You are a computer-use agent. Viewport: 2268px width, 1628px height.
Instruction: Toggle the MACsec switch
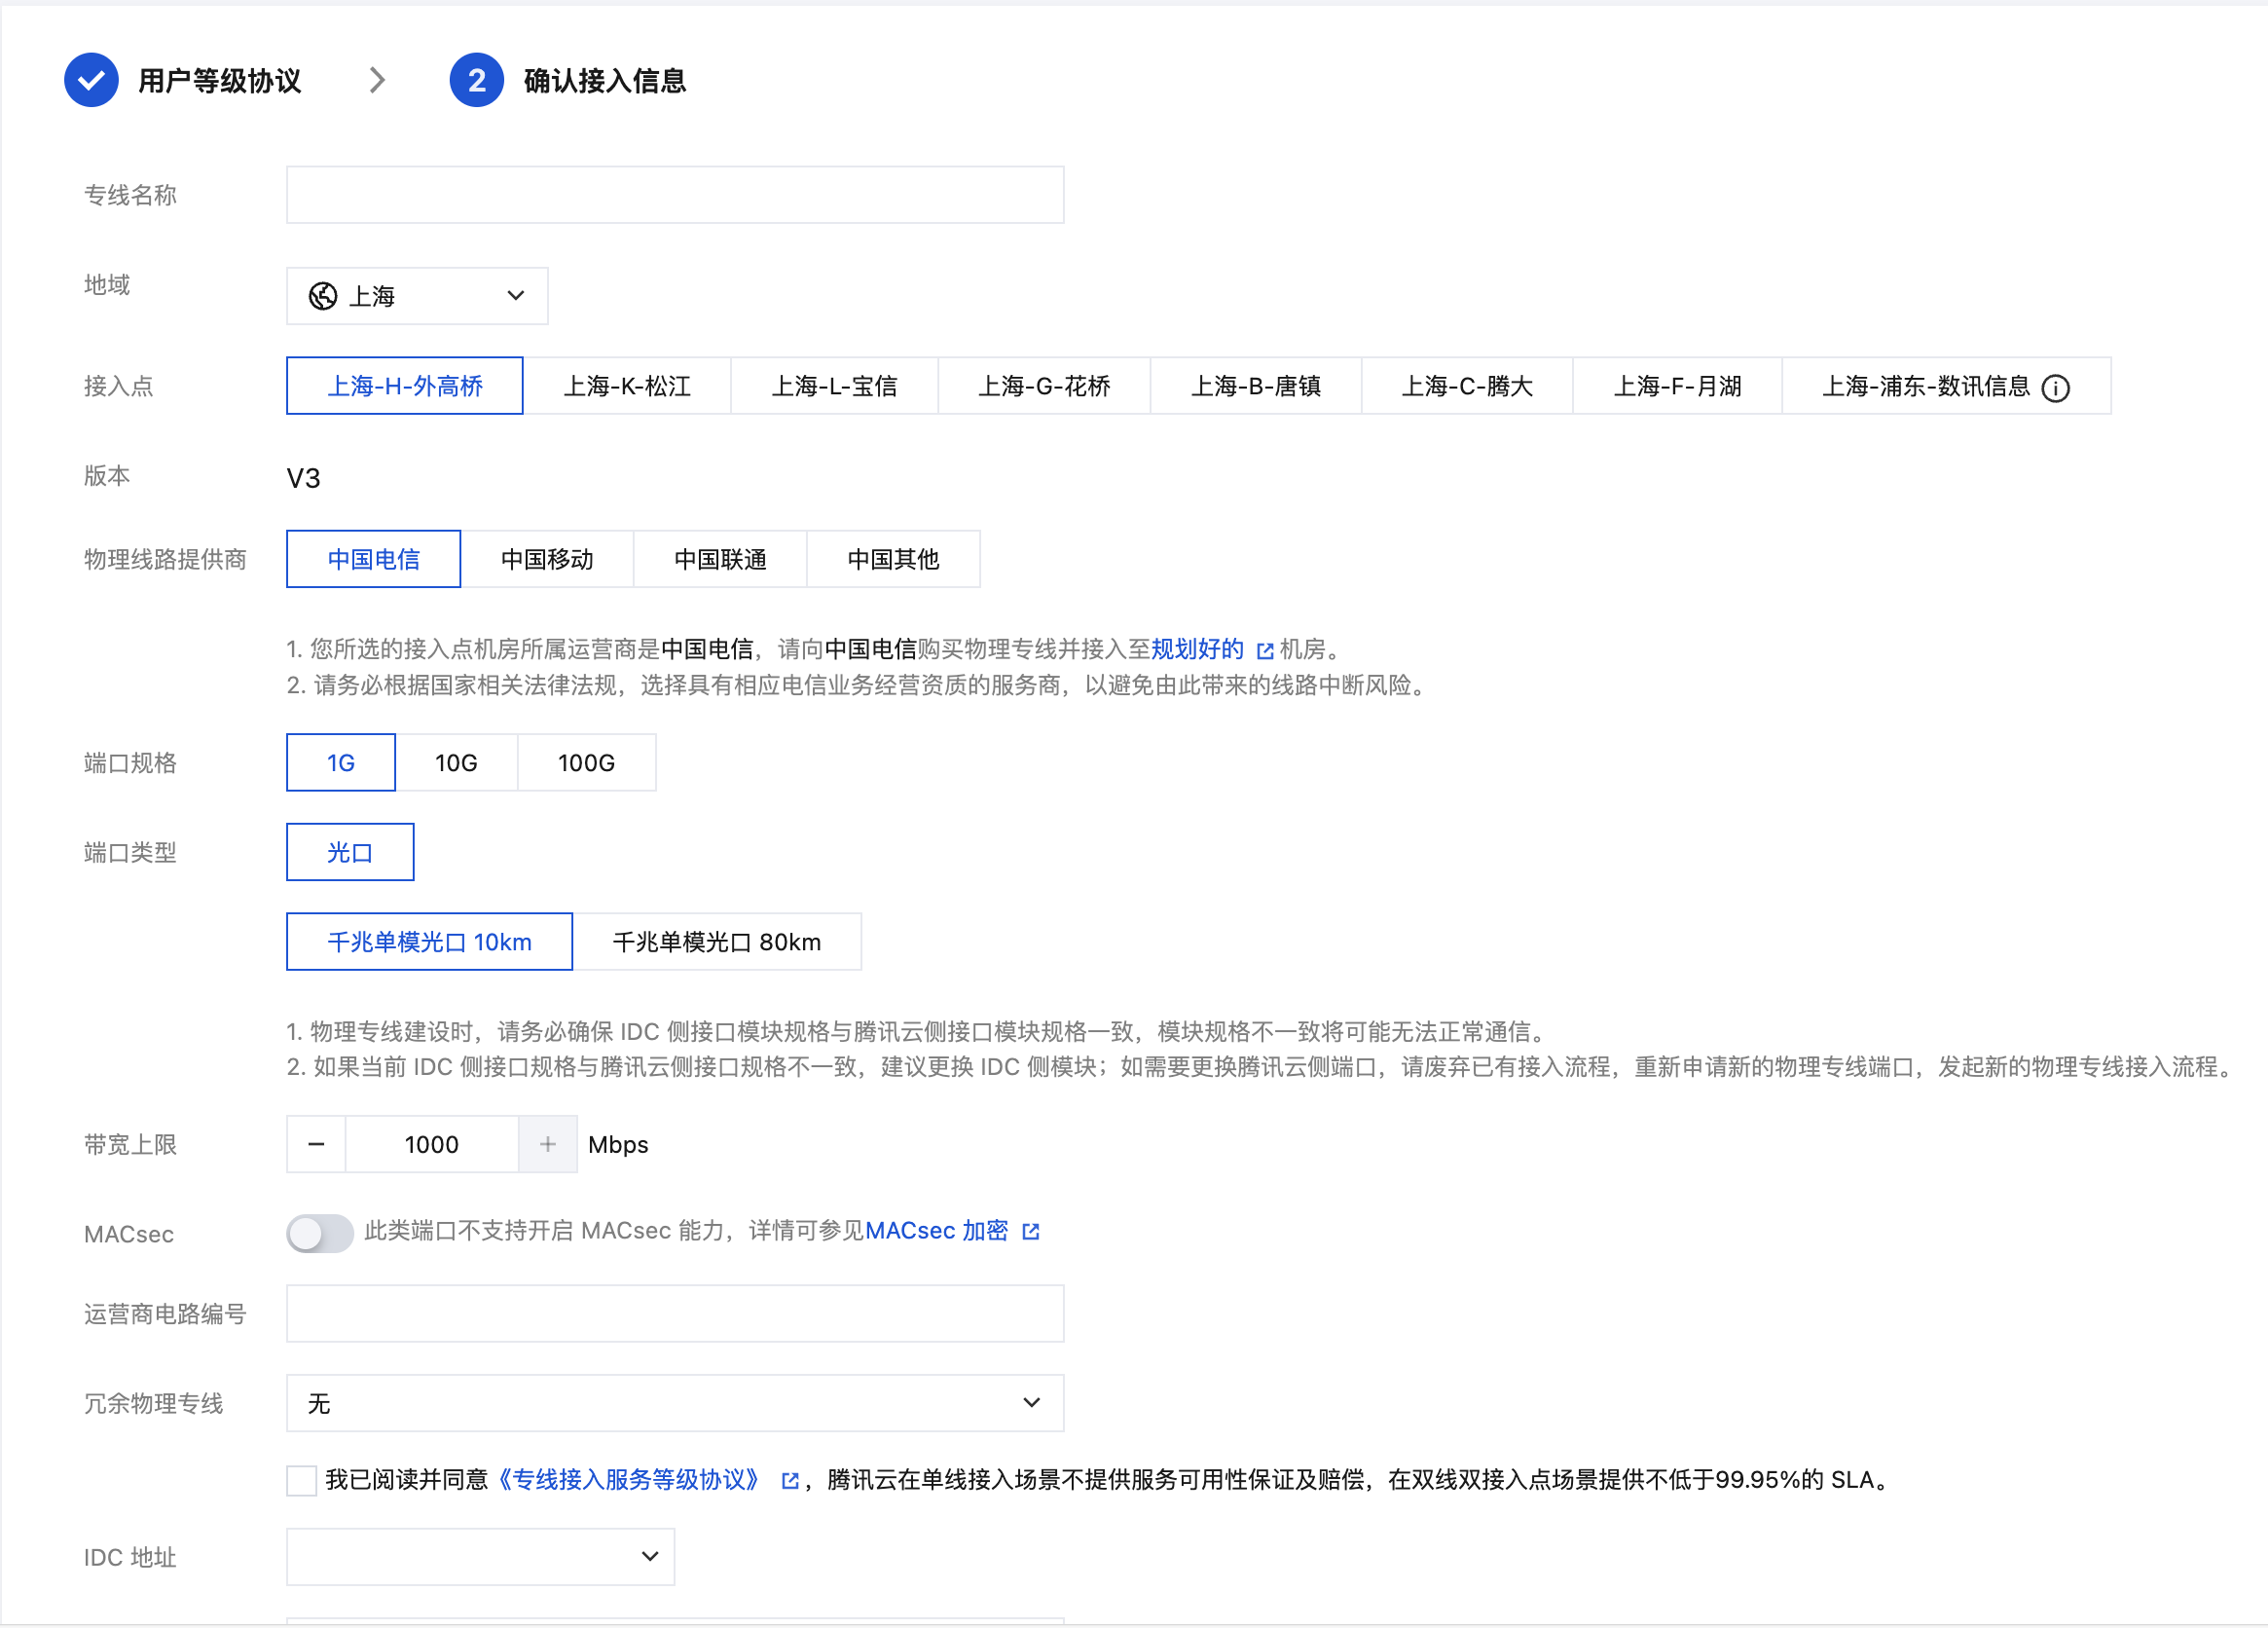click(320, 1233)
